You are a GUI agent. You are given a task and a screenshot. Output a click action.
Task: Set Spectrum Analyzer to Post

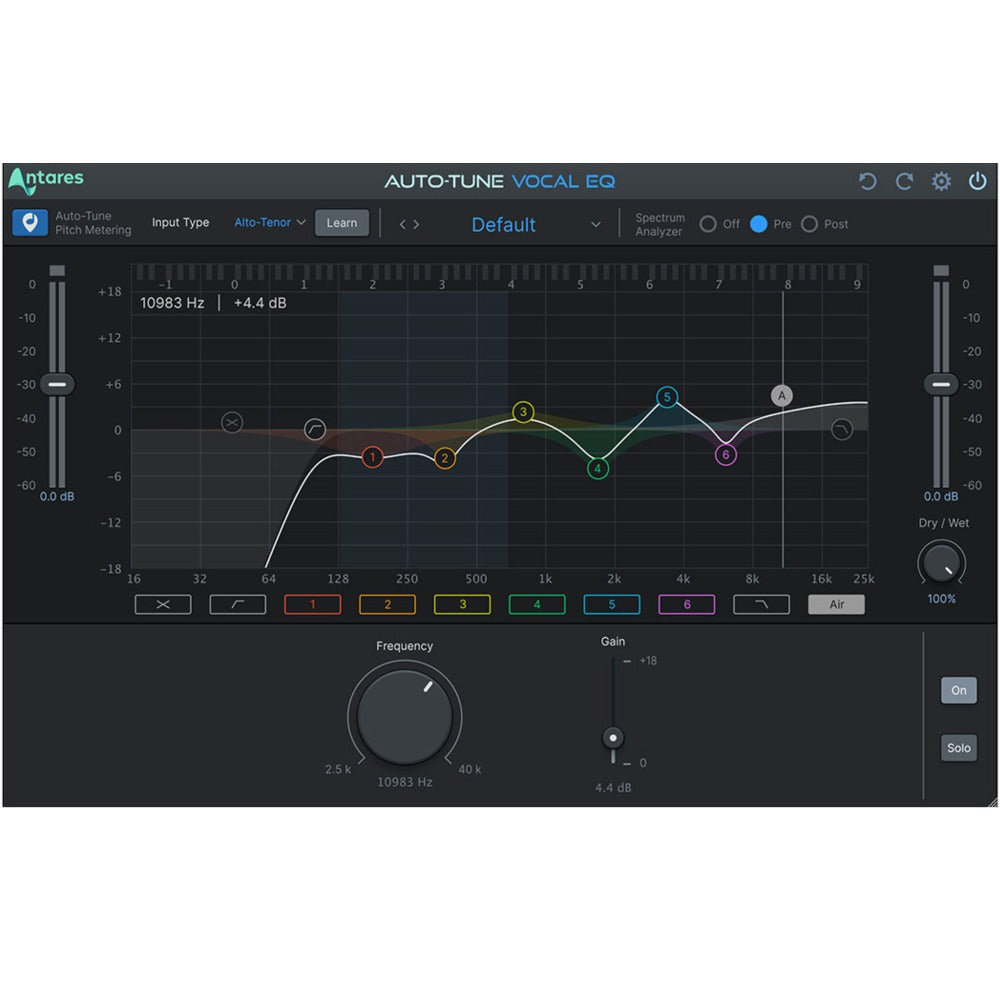coord(809,224)
